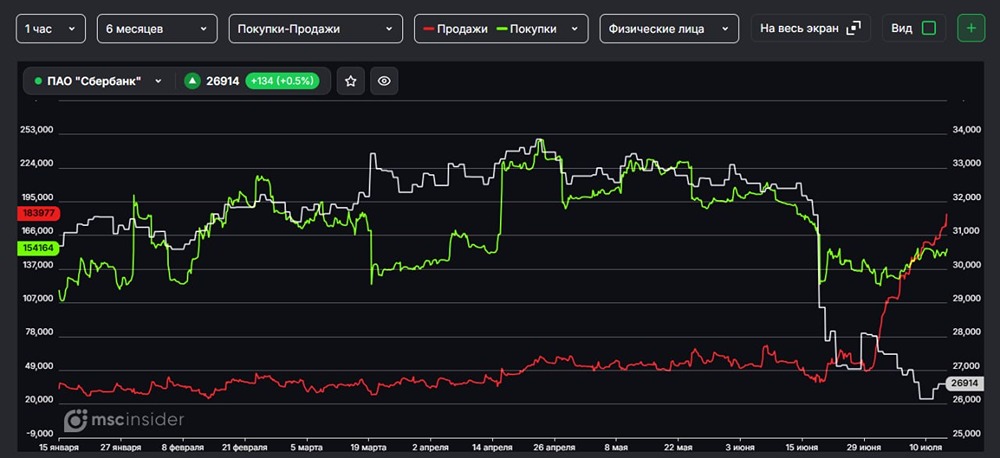Click the msc insider logo watermark
1000x458 pixels.
[x=124, y=420]
